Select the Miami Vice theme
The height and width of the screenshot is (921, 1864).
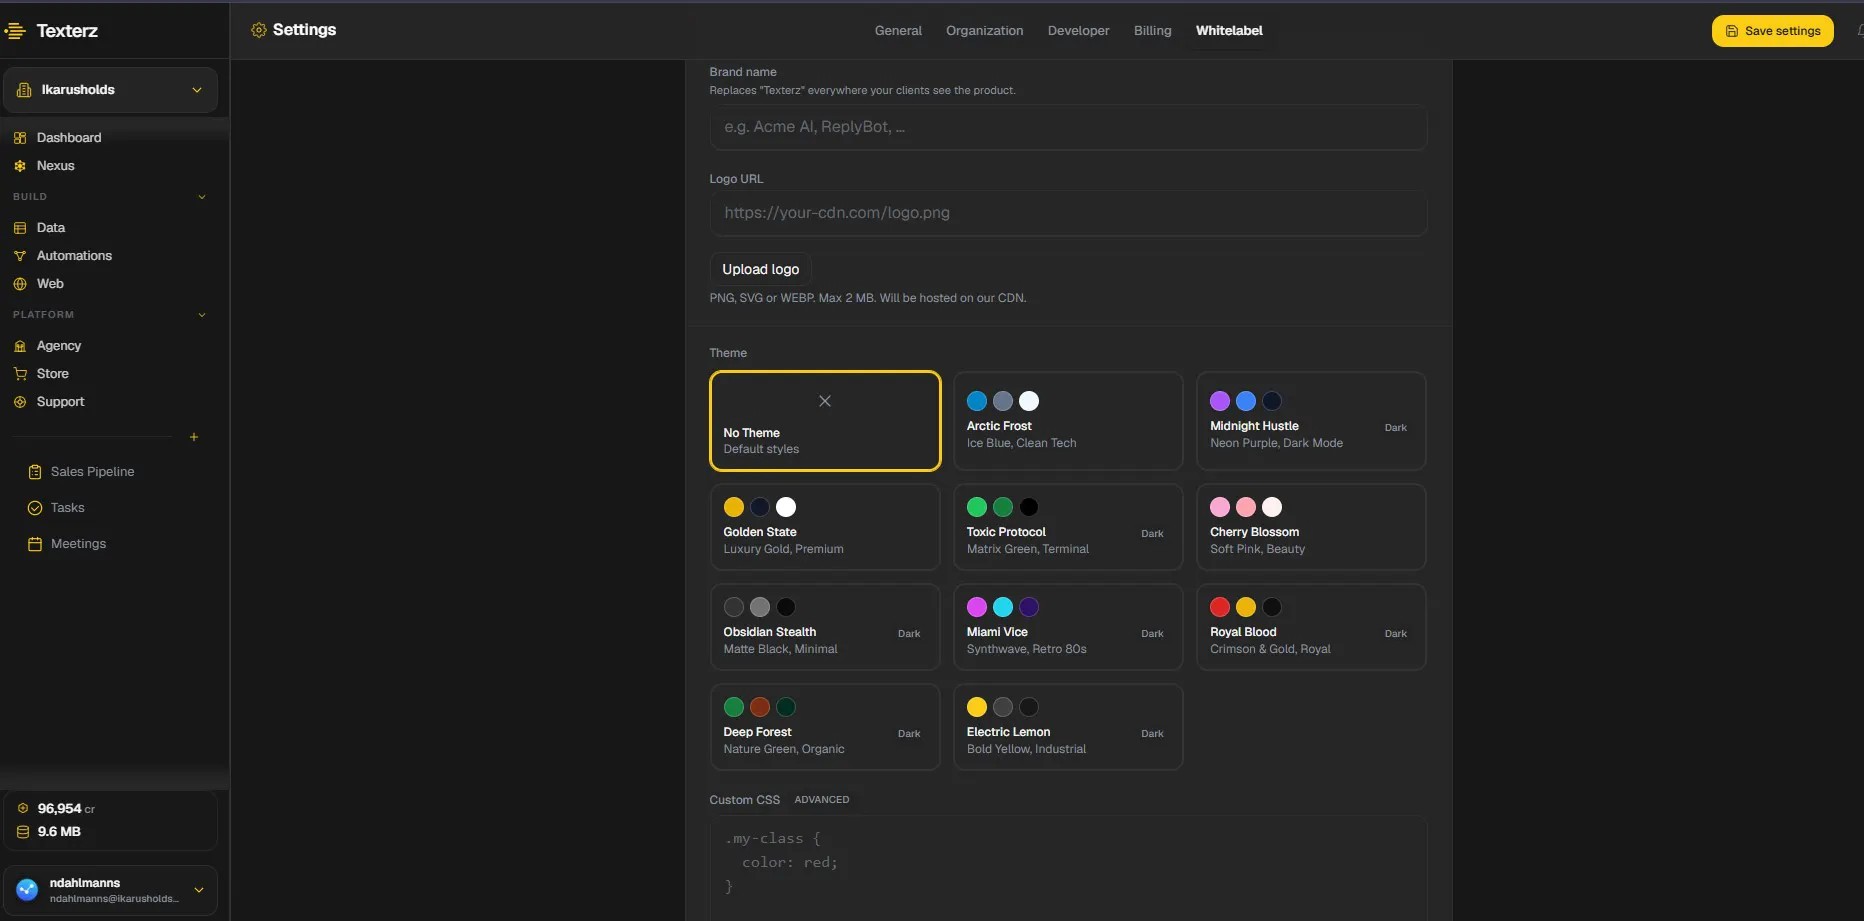[x=1068, y=627]
